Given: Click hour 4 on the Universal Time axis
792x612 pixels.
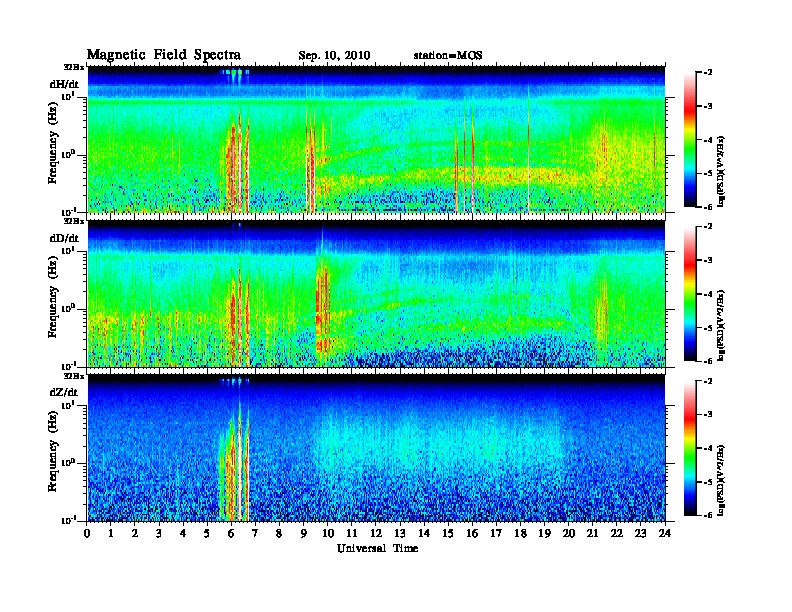Looking at the screenshot, I should pyautogui.click(x=183, y=534).
